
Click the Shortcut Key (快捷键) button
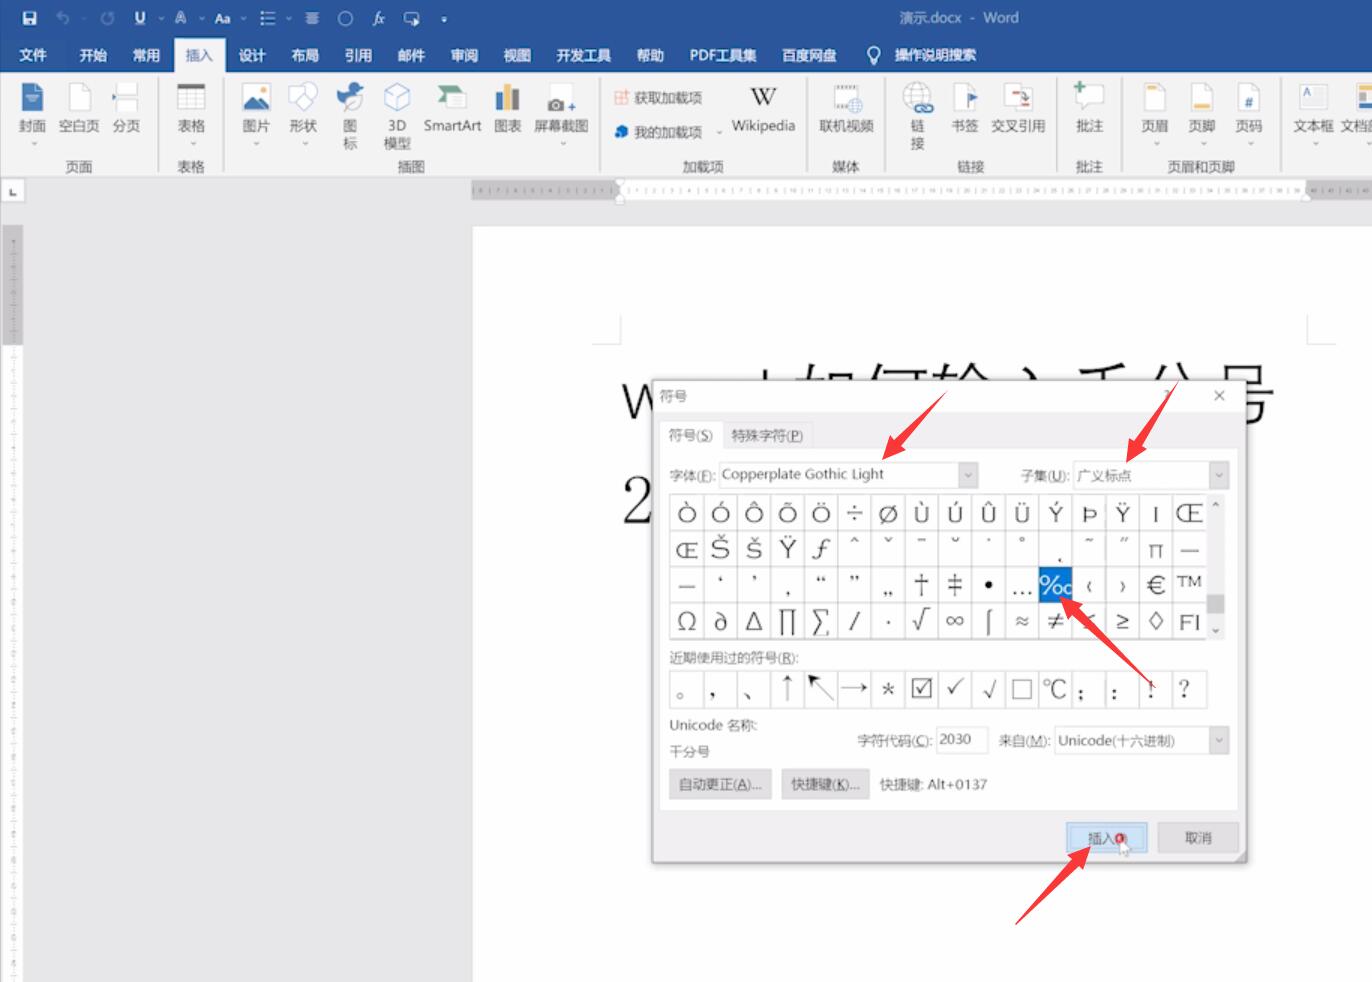825,784
